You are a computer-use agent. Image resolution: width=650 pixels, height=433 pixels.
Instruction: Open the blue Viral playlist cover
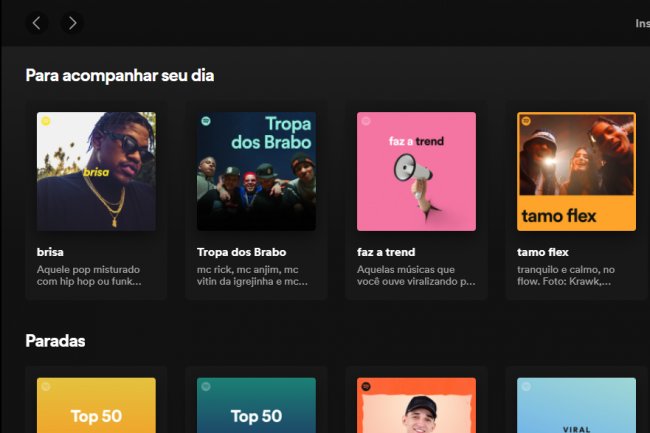[576, 406]
